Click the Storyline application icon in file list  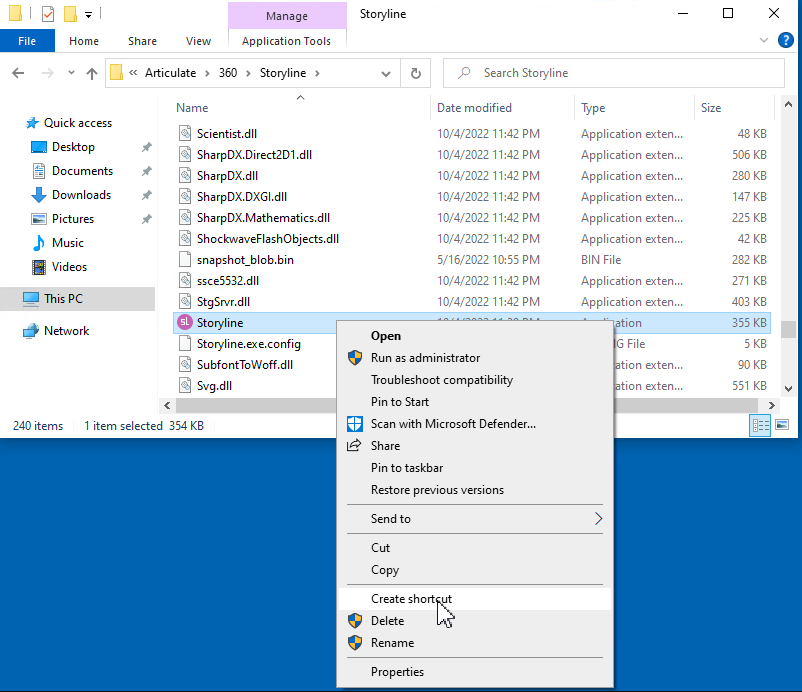(x=185, y=322)
